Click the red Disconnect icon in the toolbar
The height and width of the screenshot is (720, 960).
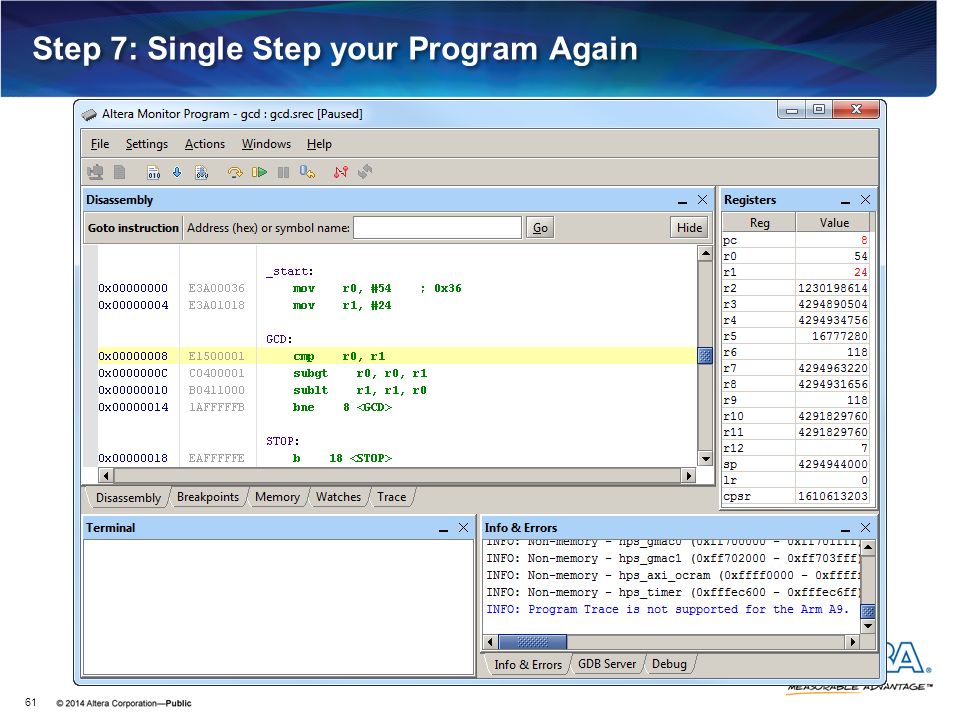(x=341, y=172)
